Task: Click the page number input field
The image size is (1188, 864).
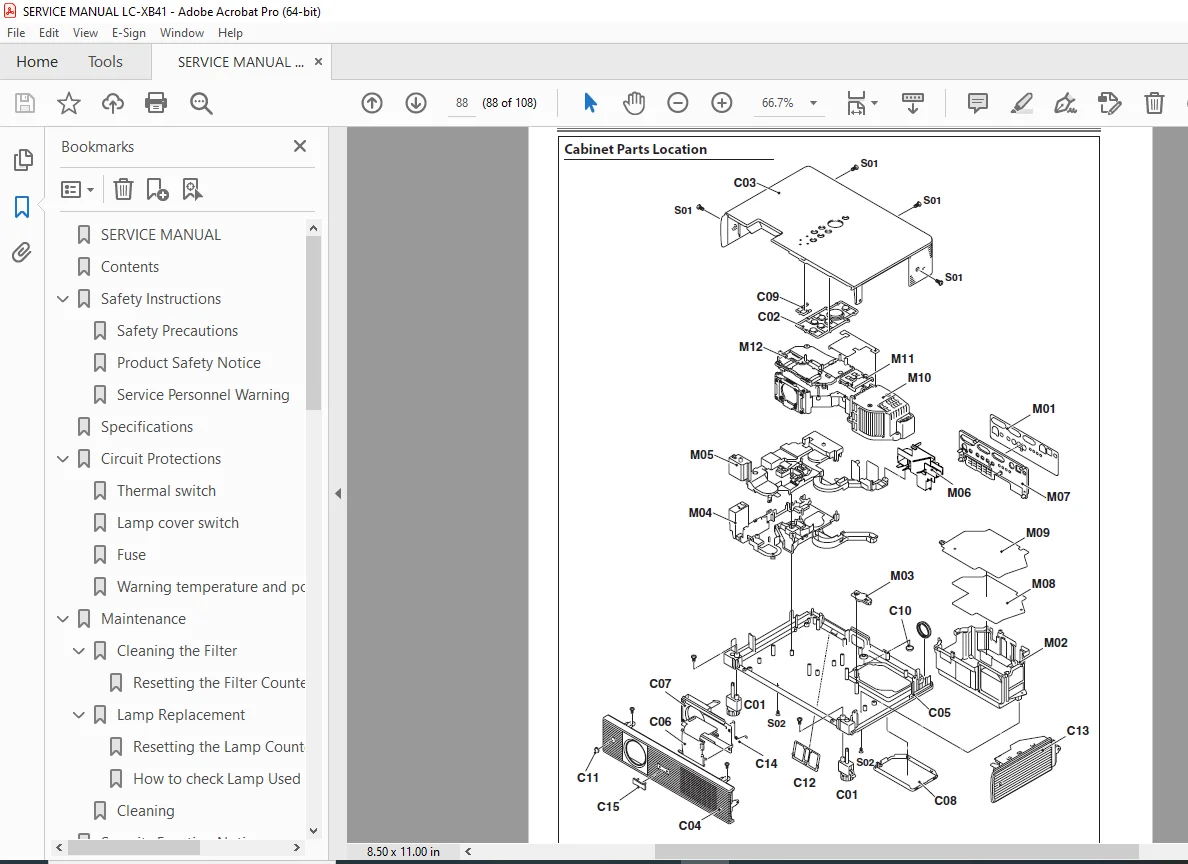Action: pos(462,103)
